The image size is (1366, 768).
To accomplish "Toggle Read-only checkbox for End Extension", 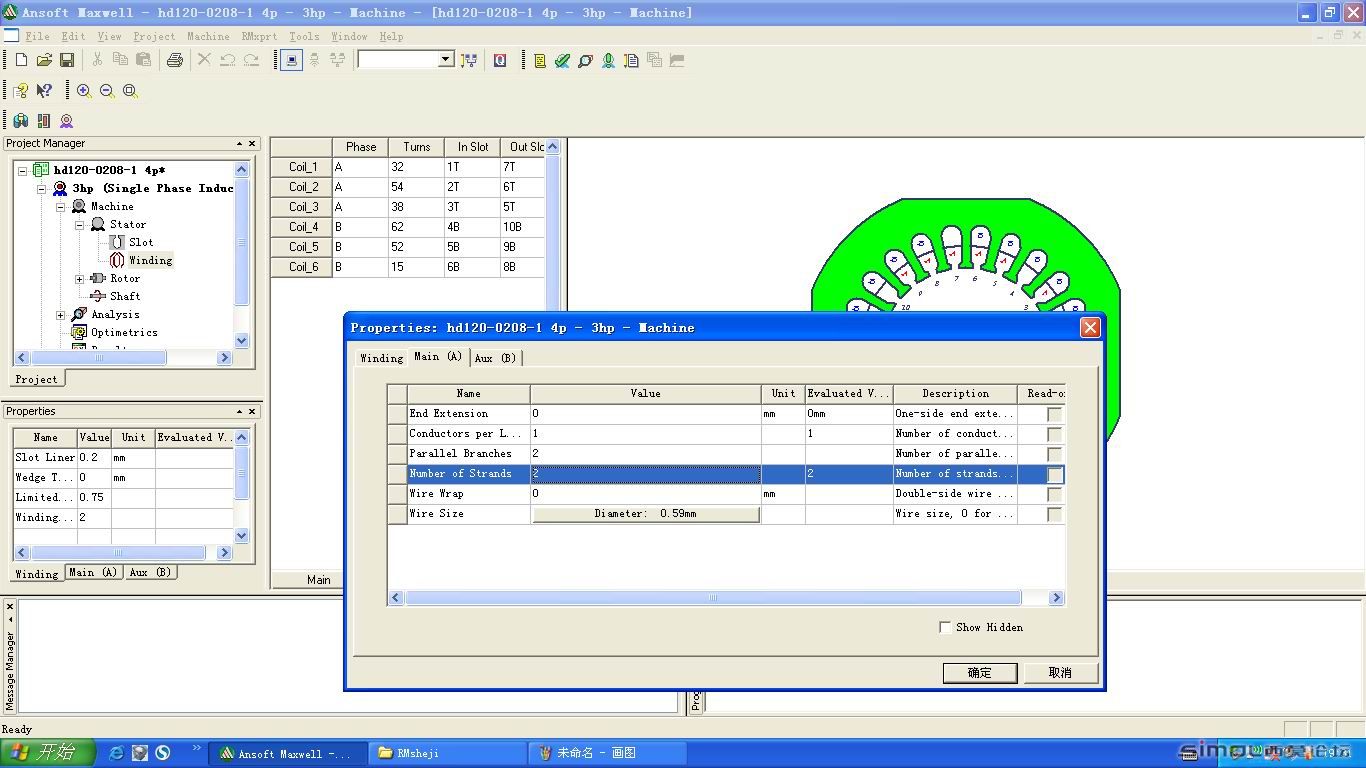I will 1054,414.
